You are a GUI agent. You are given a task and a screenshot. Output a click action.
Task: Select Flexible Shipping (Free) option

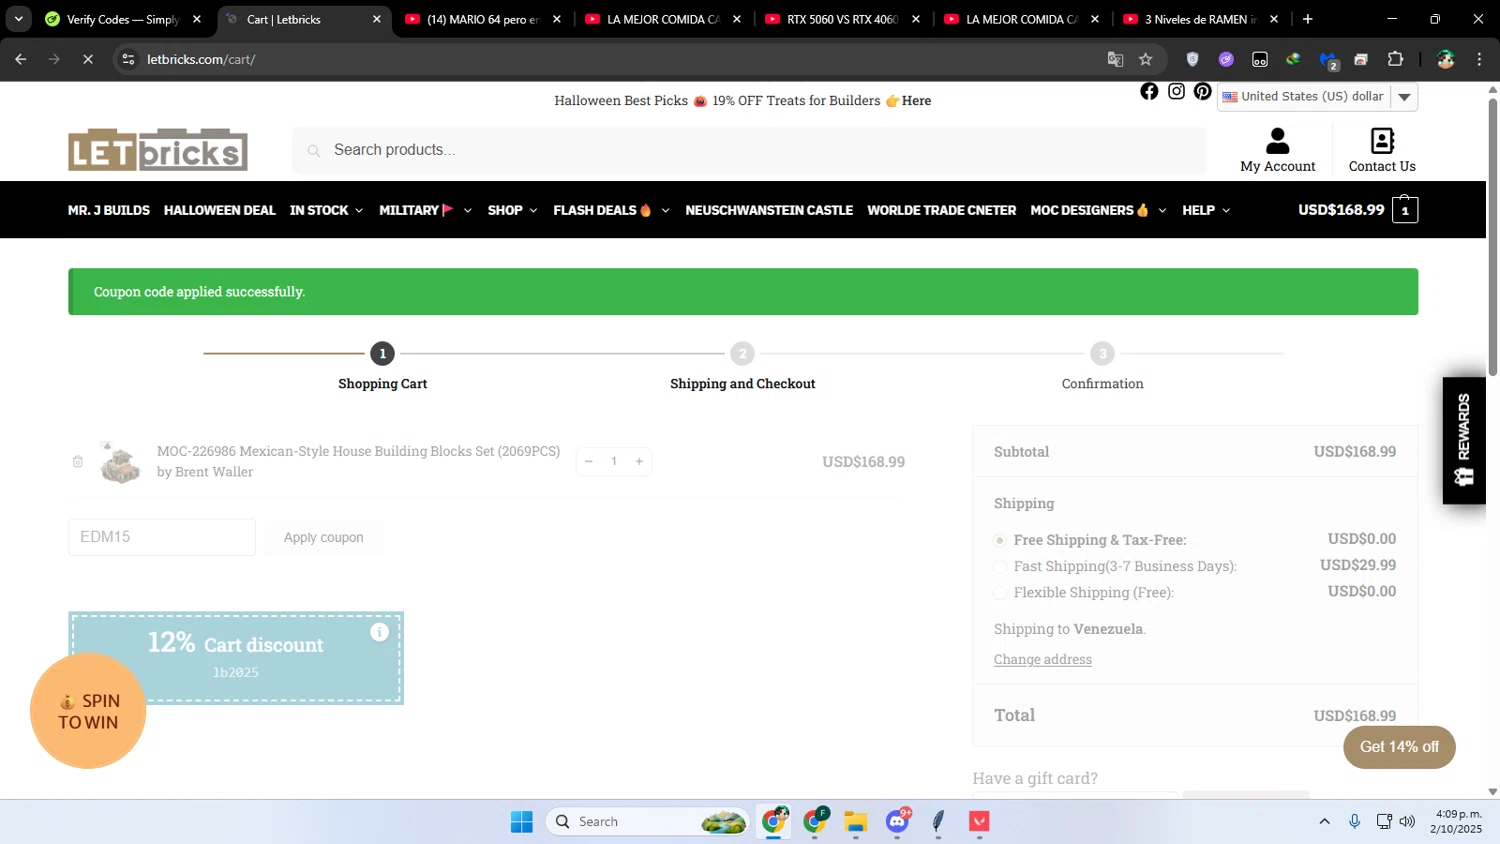tap(1000, 593)
